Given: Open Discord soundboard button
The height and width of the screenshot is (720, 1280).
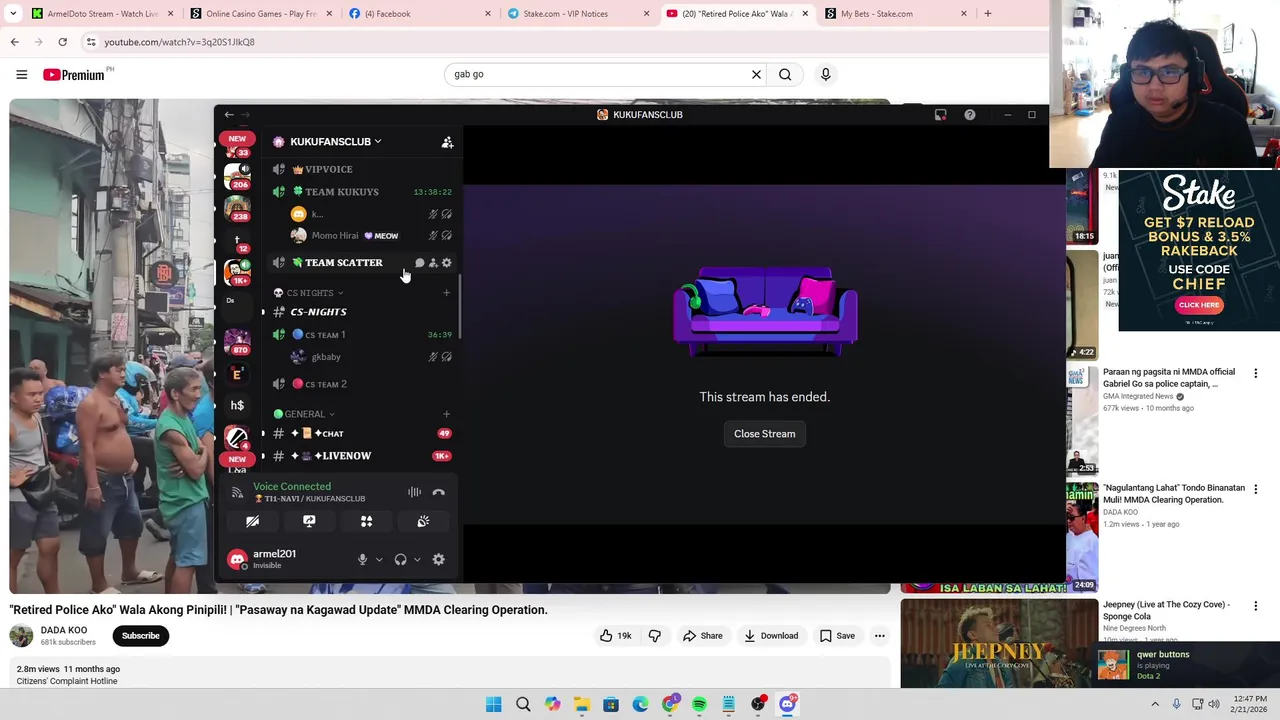Looking at the screenshot, I should 423,521.
